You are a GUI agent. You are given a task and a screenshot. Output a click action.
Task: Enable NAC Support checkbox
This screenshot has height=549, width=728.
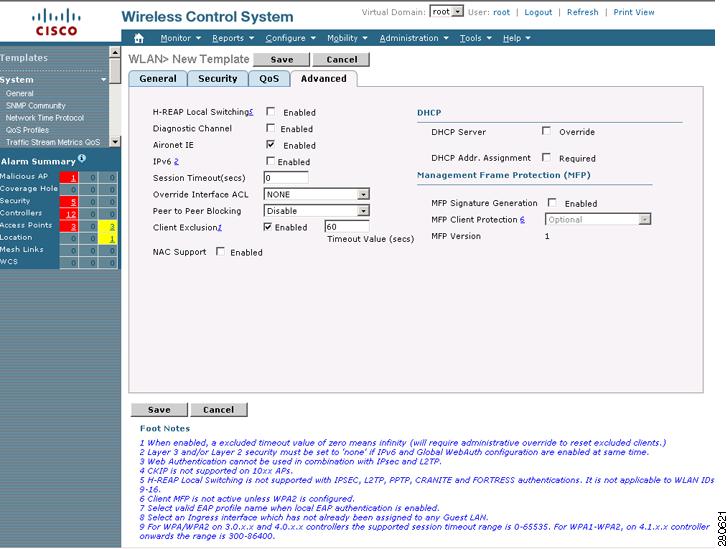point(221,251)
